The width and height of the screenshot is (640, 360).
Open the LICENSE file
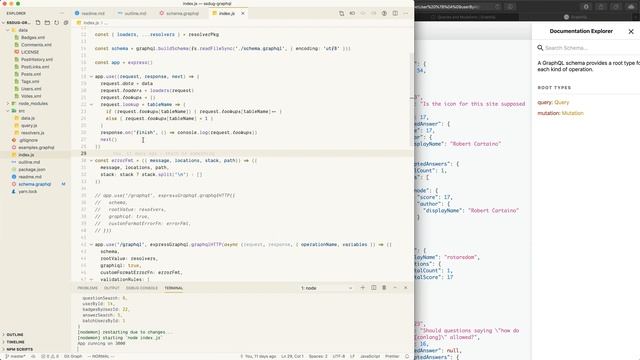[30, 52]
